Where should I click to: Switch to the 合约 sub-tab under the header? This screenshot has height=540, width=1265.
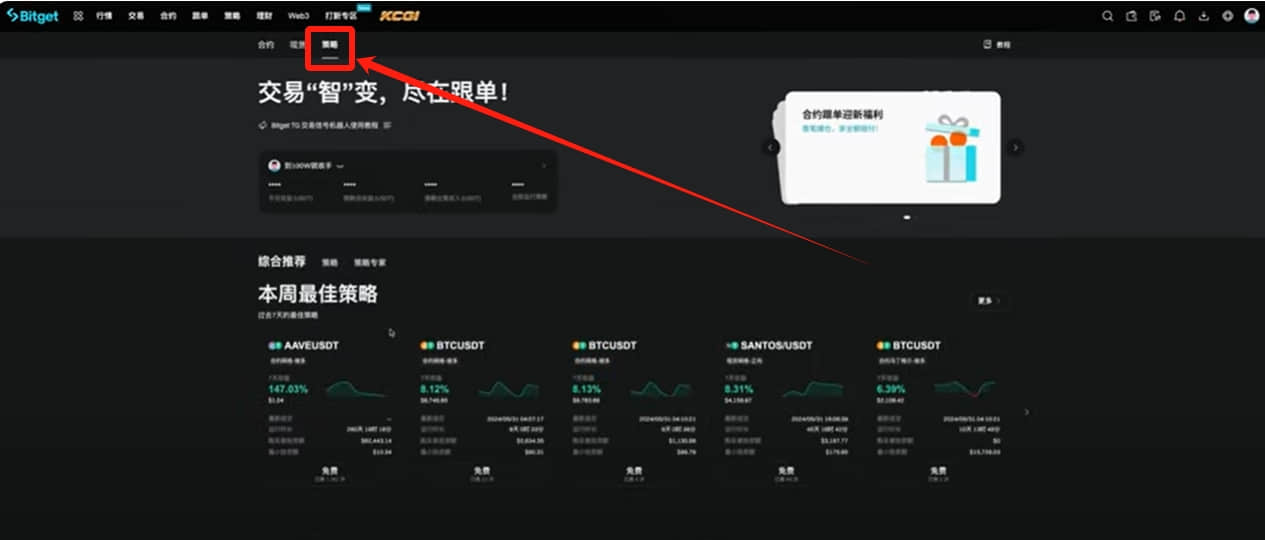(266, 45)
